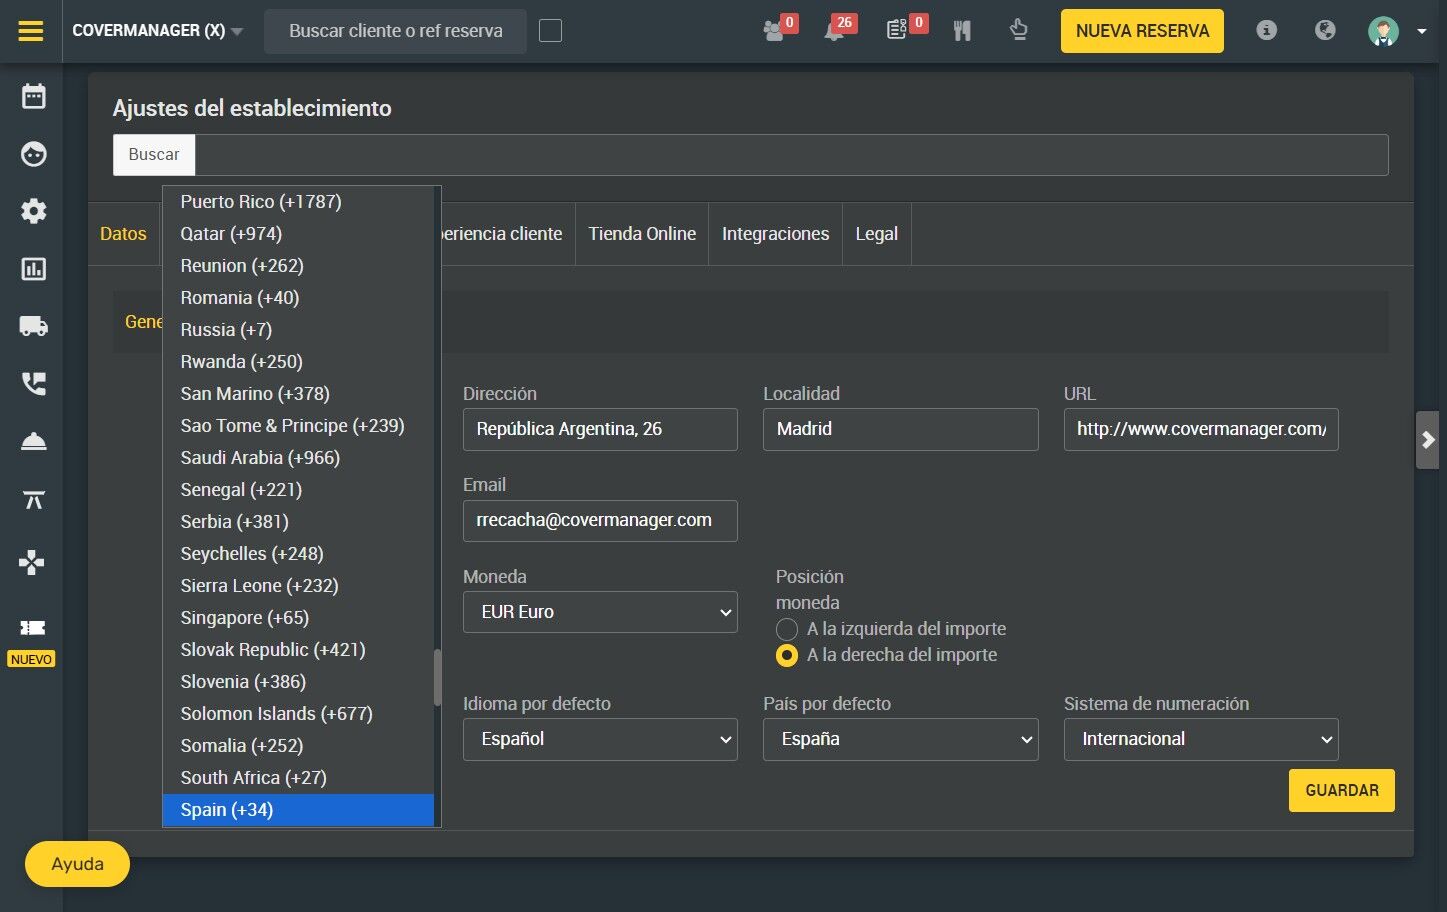
Task: Switch to the Integraciones tab
Action: (776, 234)
